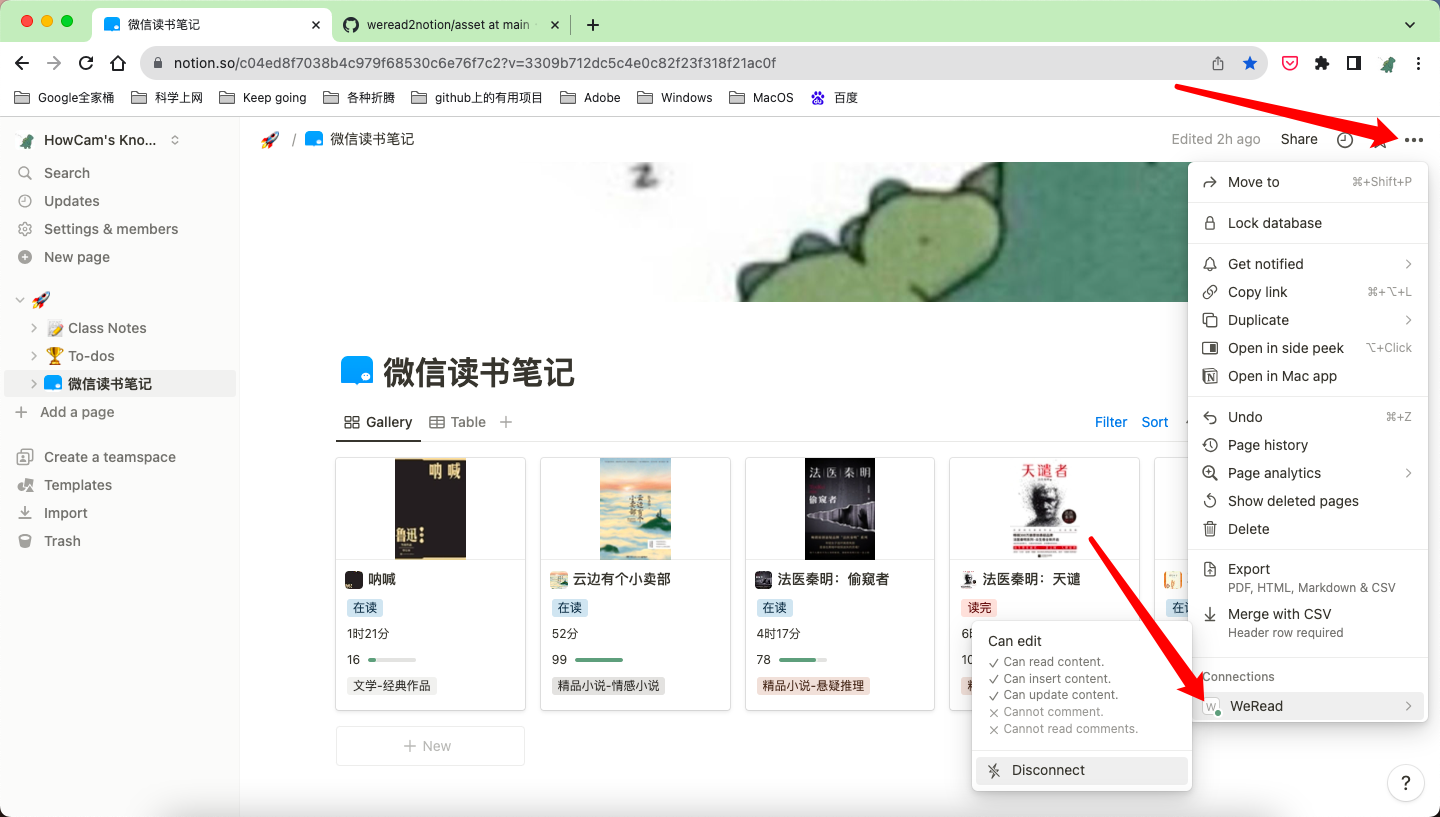Viewport: 1440px width, 817px height.
Task: Expand the Duplicate submenu arrow
Action: click(x=1408, y=320)
